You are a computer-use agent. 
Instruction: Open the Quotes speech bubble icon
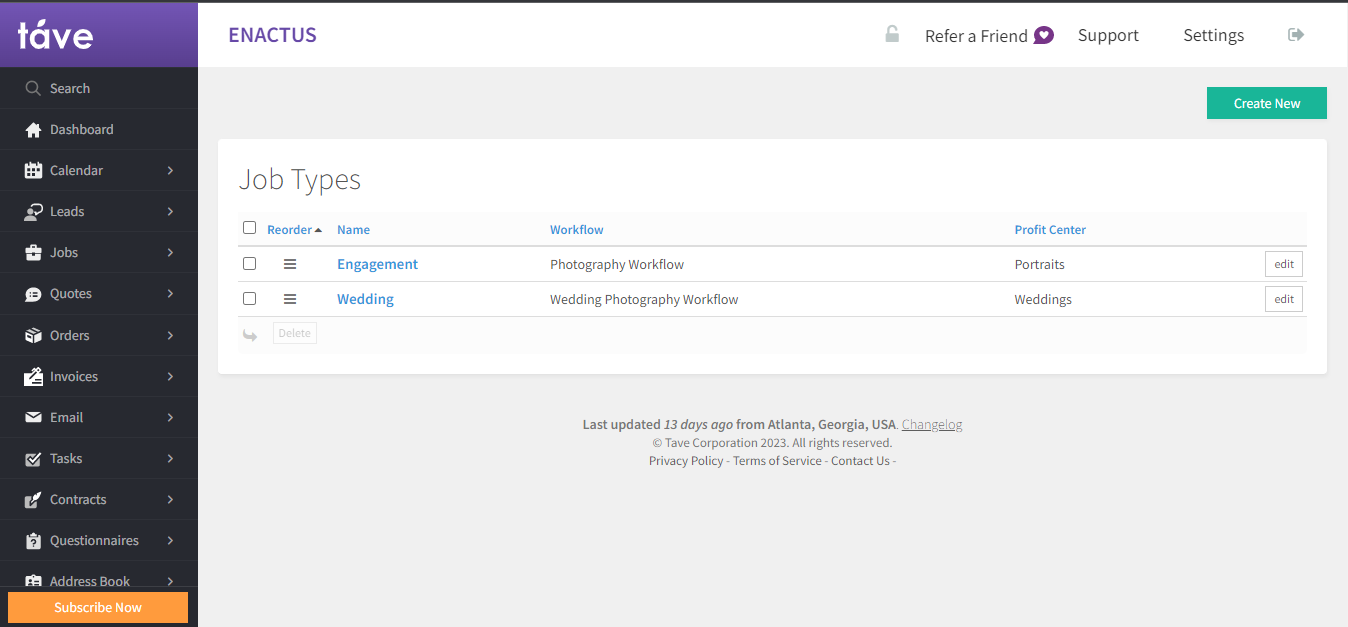(30, 293)
